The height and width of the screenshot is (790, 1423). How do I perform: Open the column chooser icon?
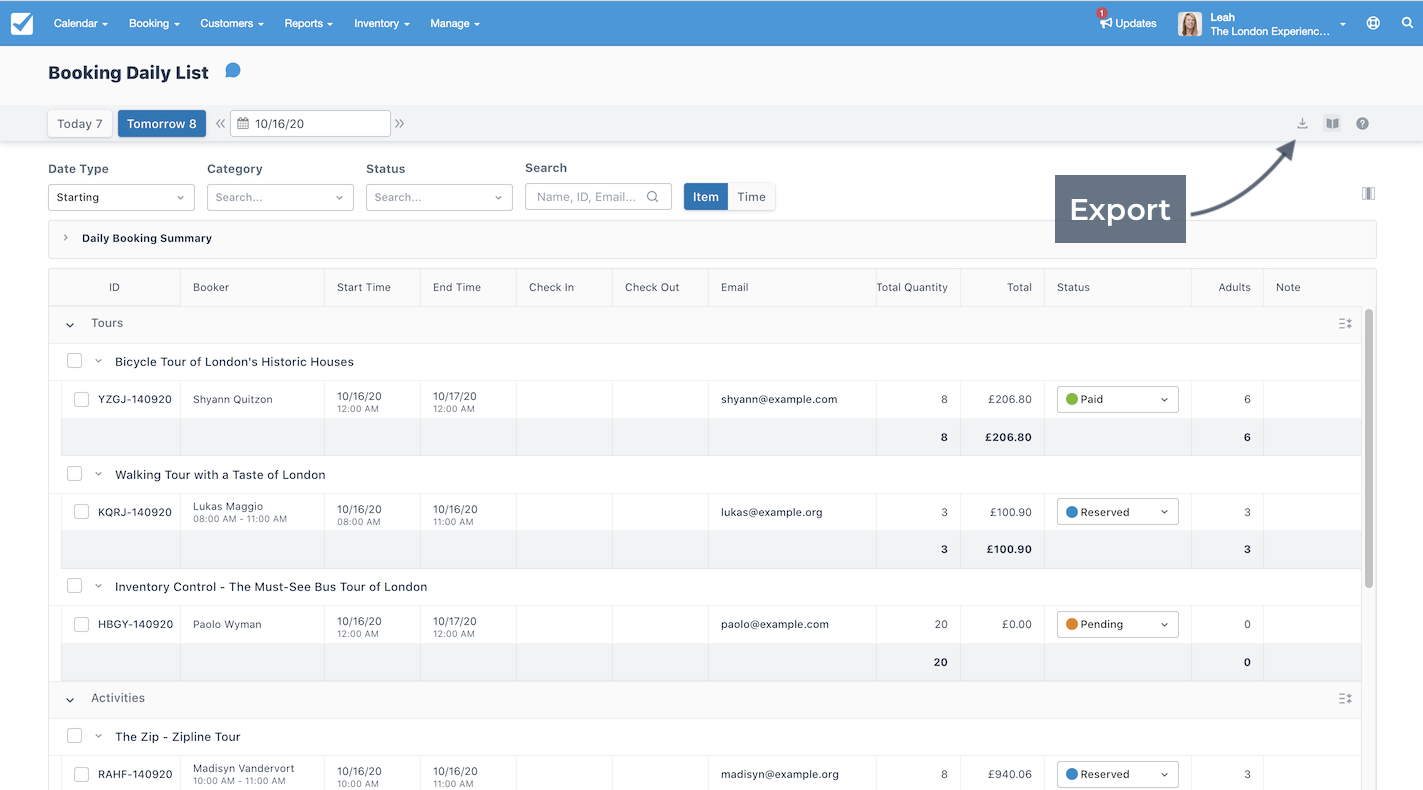pos(1368,193)
